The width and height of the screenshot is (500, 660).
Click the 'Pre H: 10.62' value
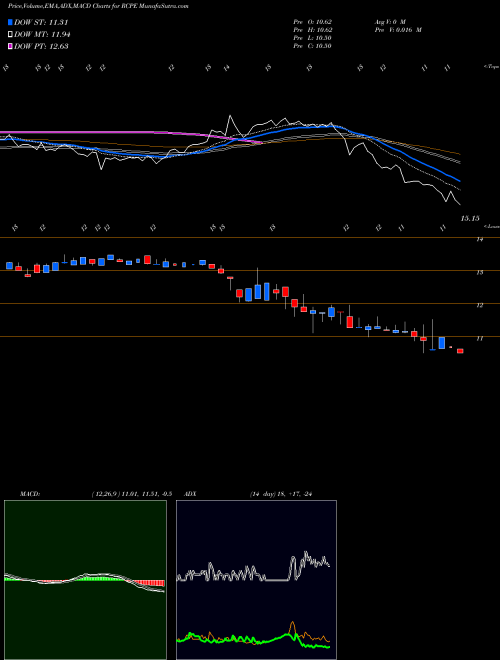pyautogui.click(x=312, y=30)
